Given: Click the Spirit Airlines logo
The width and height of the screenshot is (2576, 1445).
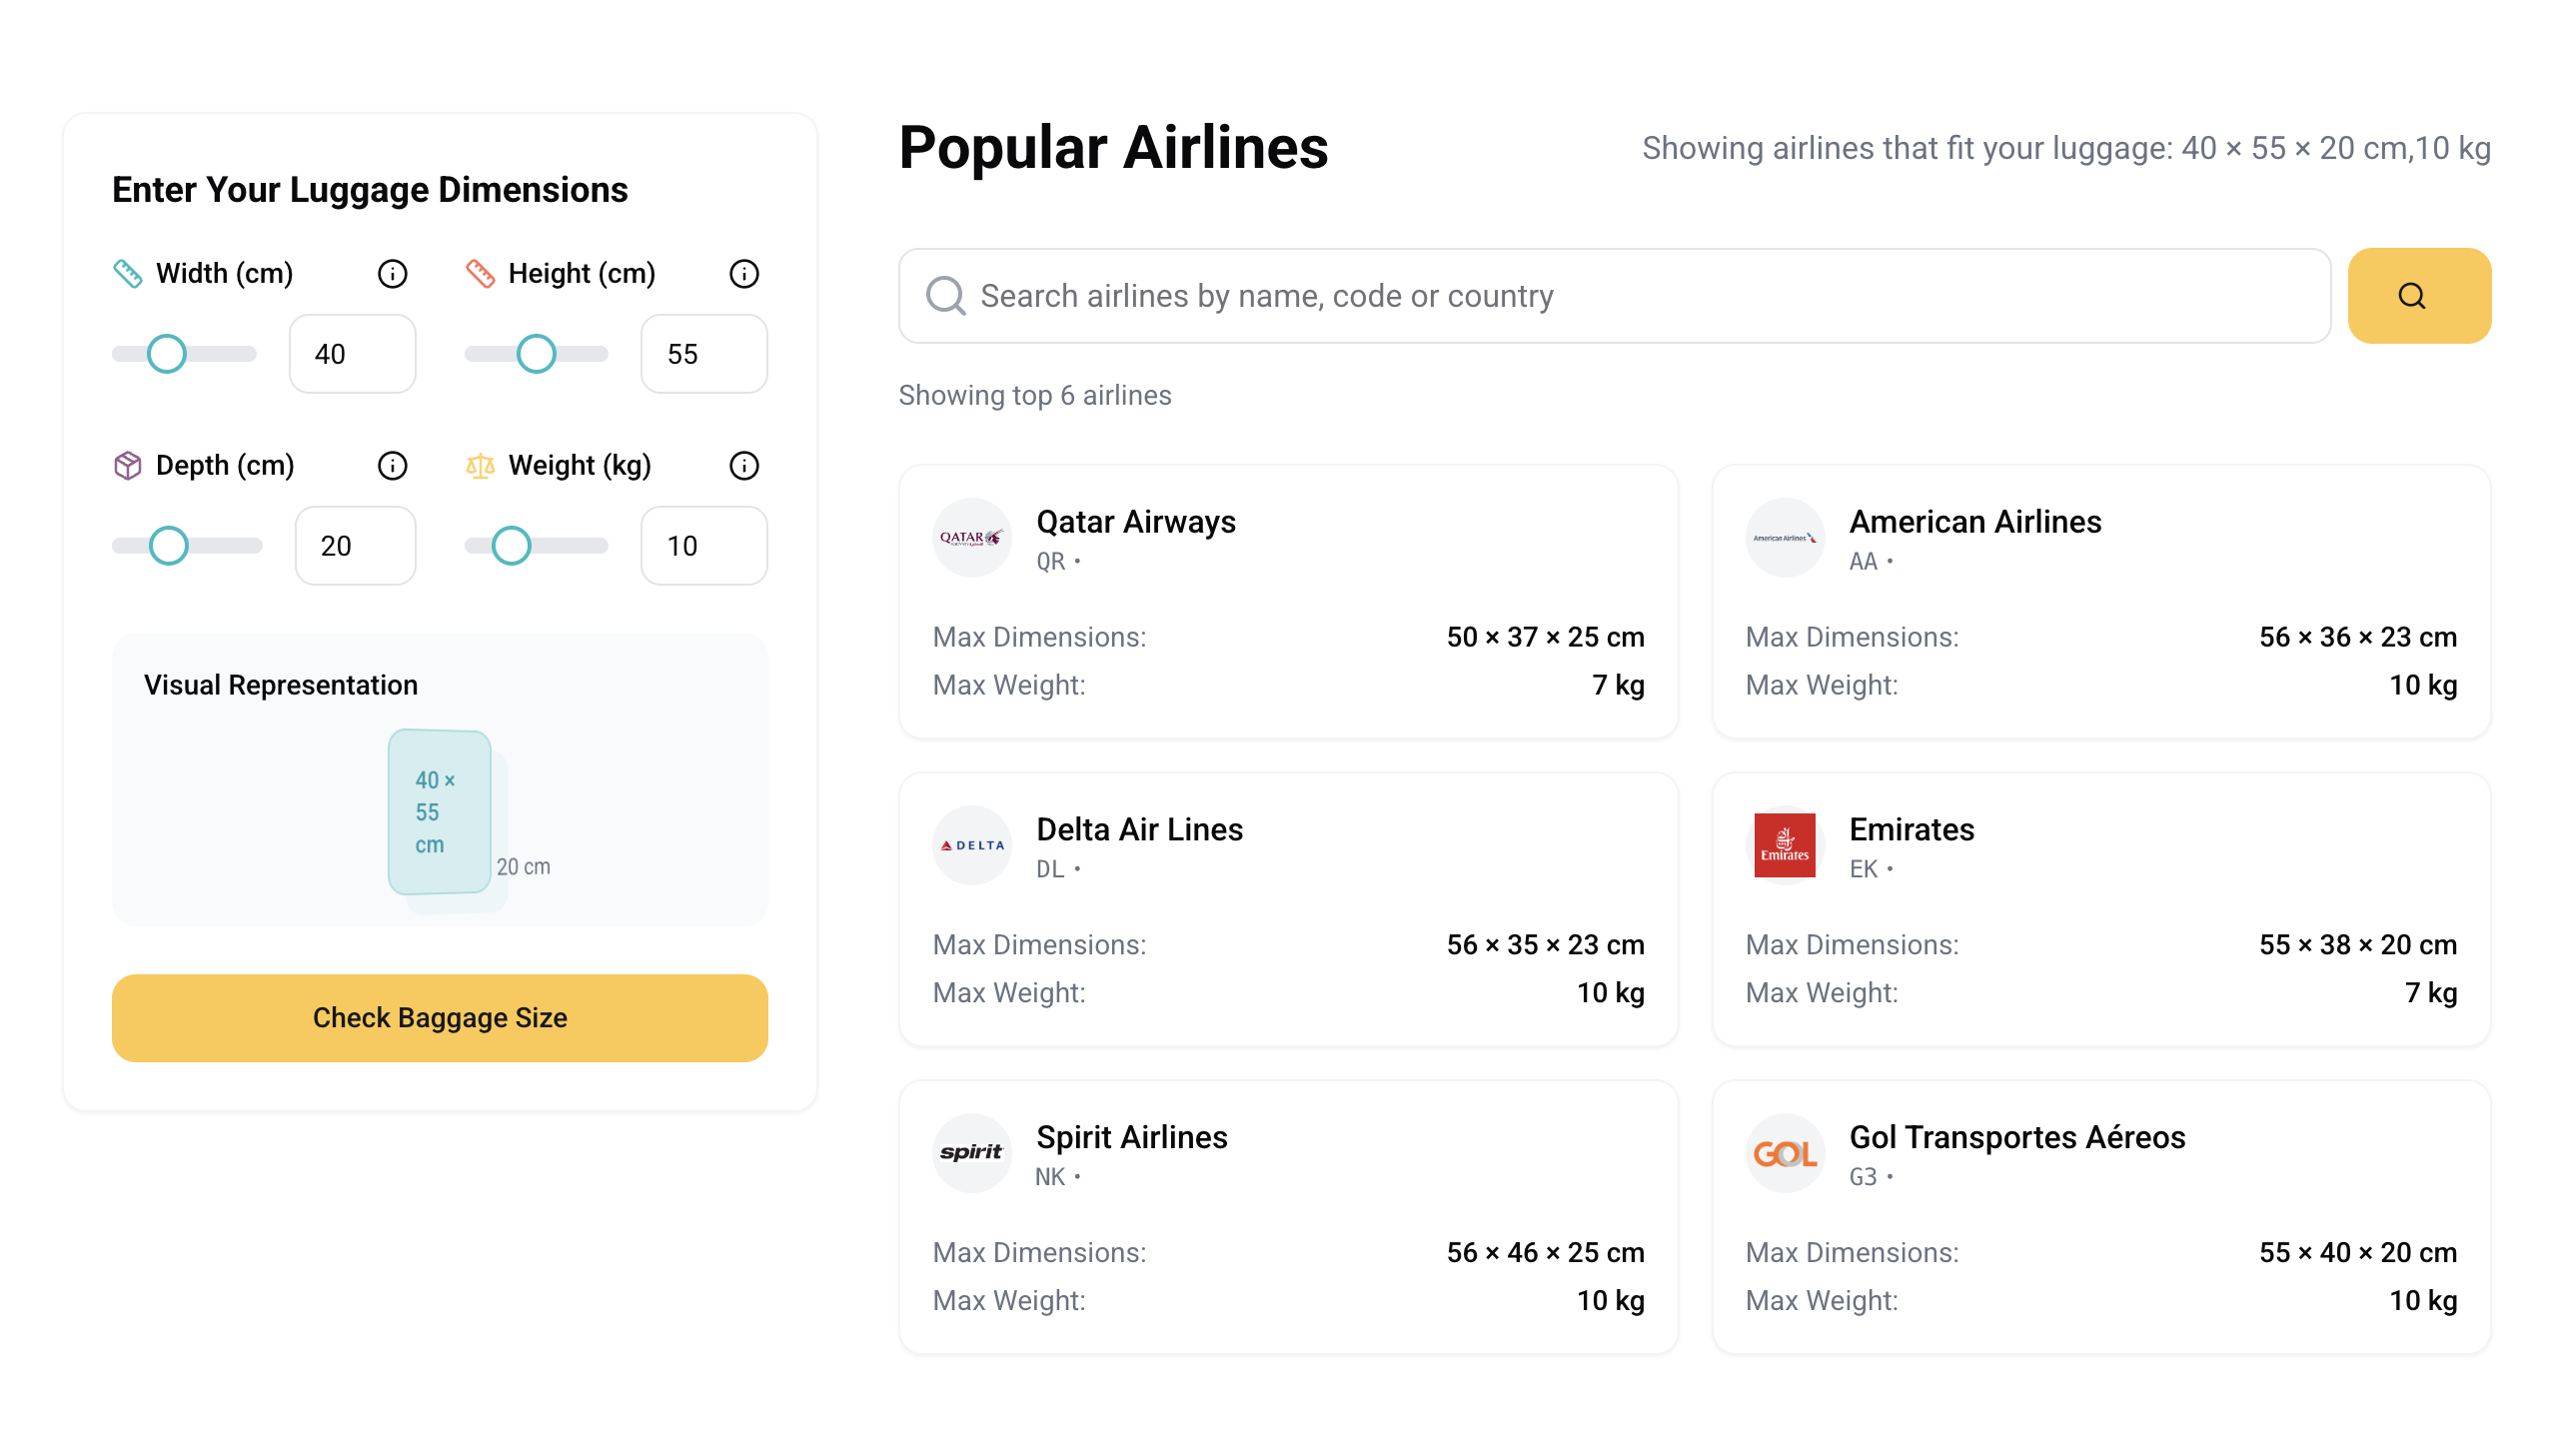Looking at the screenshot, I should pos(971,1153).
